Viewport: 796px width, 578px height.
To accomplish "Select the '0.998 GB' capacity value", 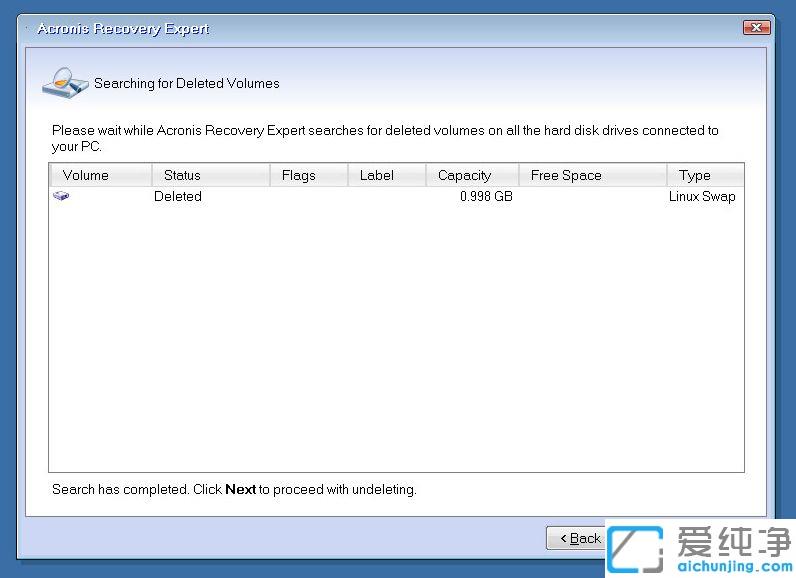I will [486, 196].
